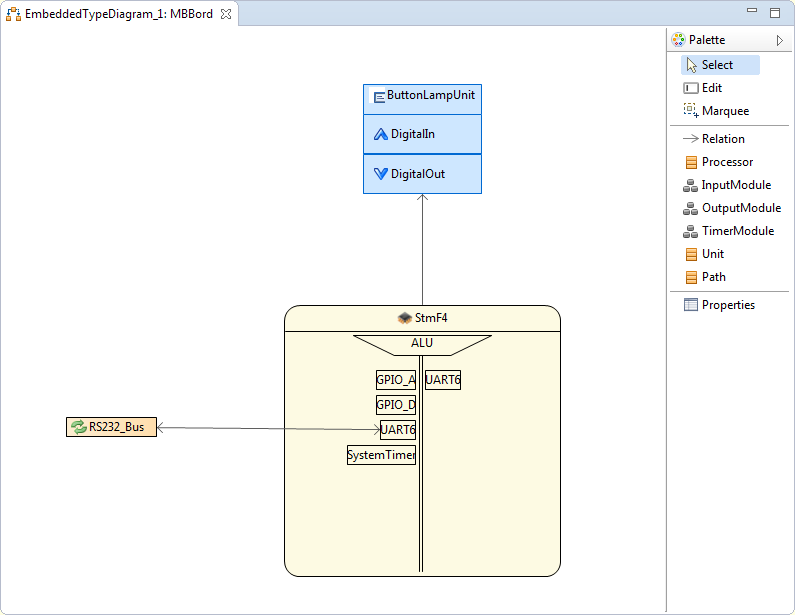Viewport: 795px width, 615px height.
Task: Choose OutputModule from the palette
Action: point(740,208)
